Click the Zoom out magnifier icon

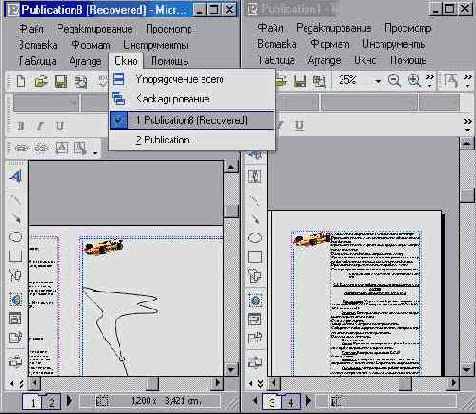(394, 81)
